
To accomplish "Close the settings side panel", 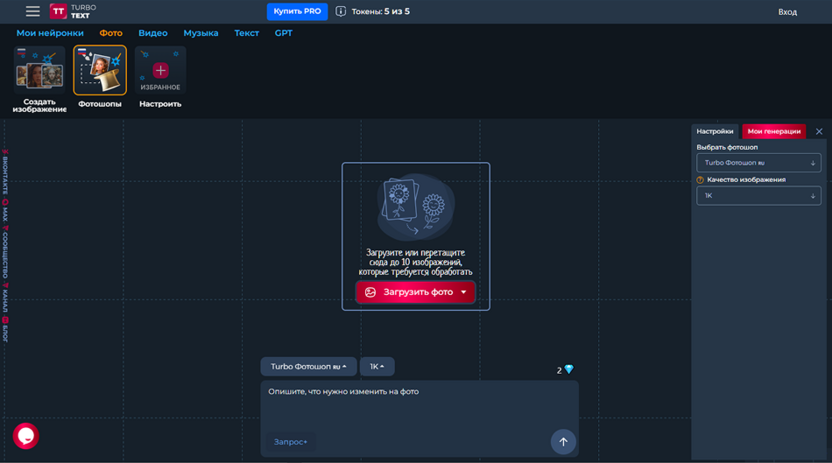I will [x=819, y=132].
